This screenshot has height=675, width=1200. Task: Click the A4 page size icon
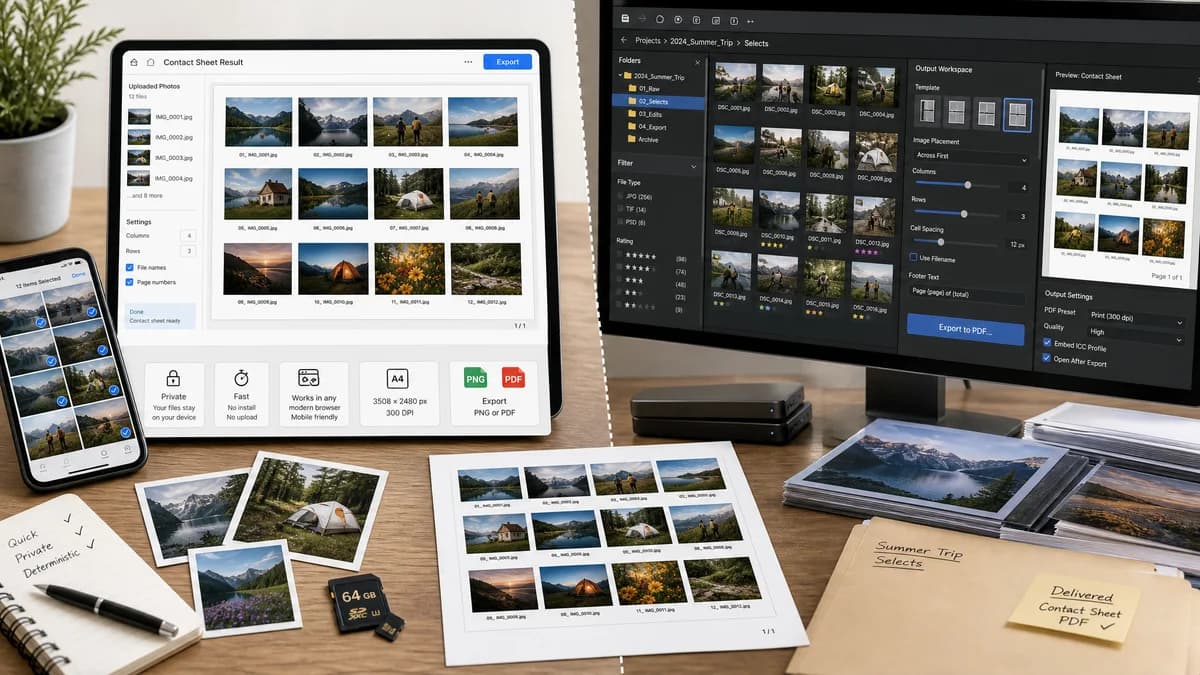[x=397, y=379]
